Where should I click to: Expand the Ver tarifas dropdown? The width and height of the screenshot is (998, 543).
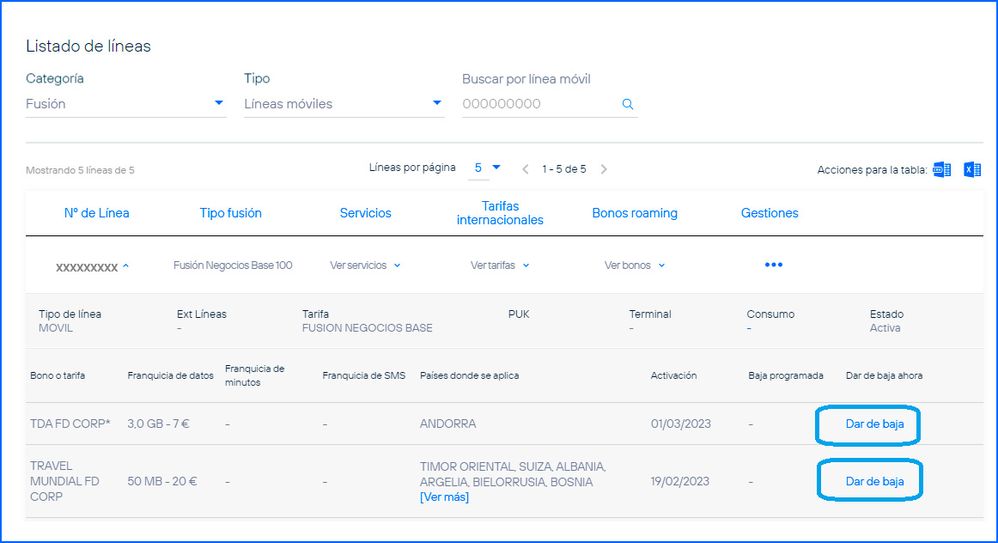tap(499, 265)
